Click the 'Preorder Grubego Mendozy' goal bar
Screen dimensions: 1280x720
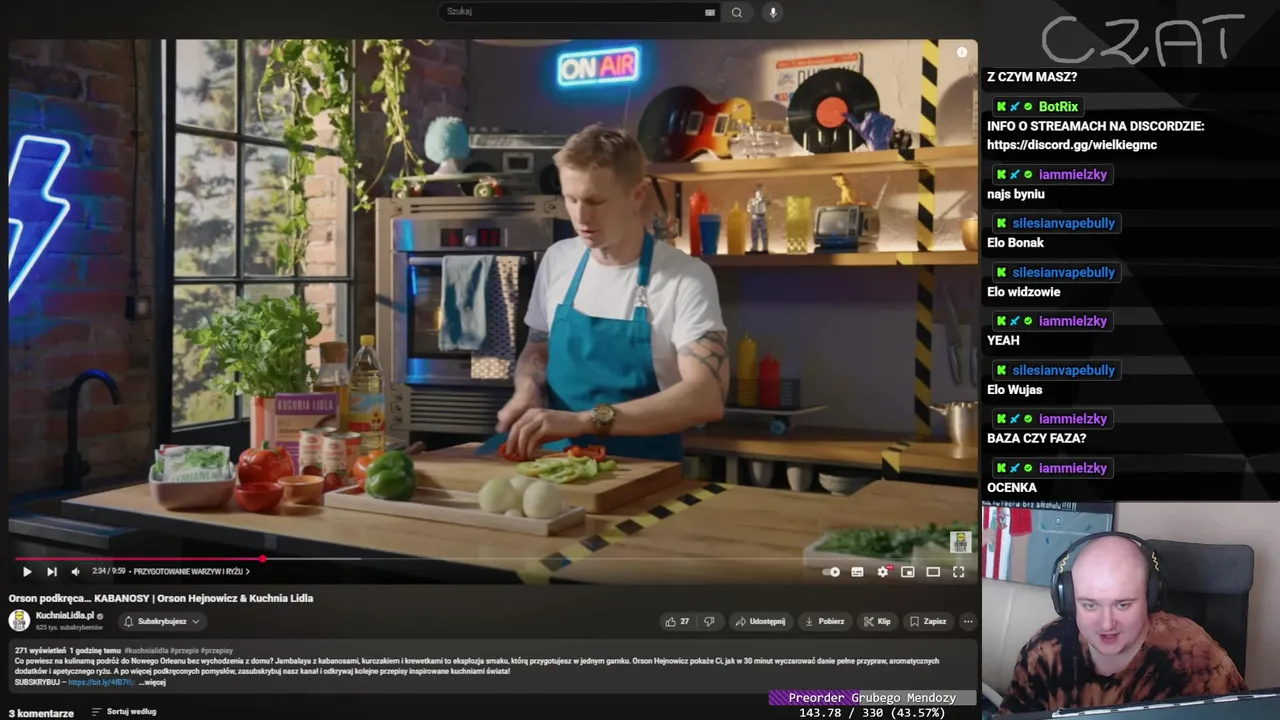coord(872,698)
